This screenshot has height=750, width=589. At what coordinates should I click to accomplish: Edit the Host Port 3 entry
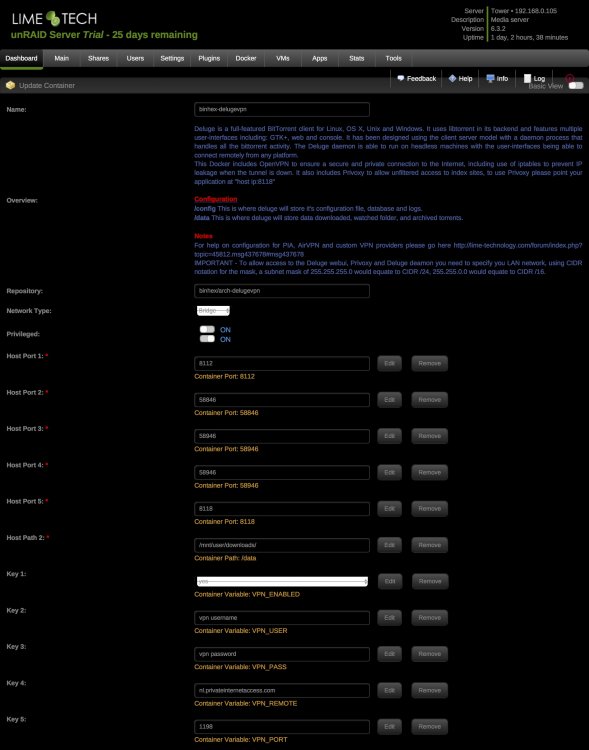pyautogui.click(x=389, y=436)
